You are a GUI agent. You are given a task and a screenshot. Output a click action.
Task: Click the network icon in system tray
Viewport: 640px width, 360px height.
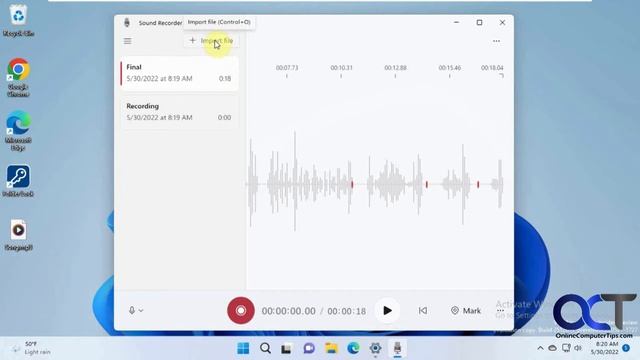566,348
